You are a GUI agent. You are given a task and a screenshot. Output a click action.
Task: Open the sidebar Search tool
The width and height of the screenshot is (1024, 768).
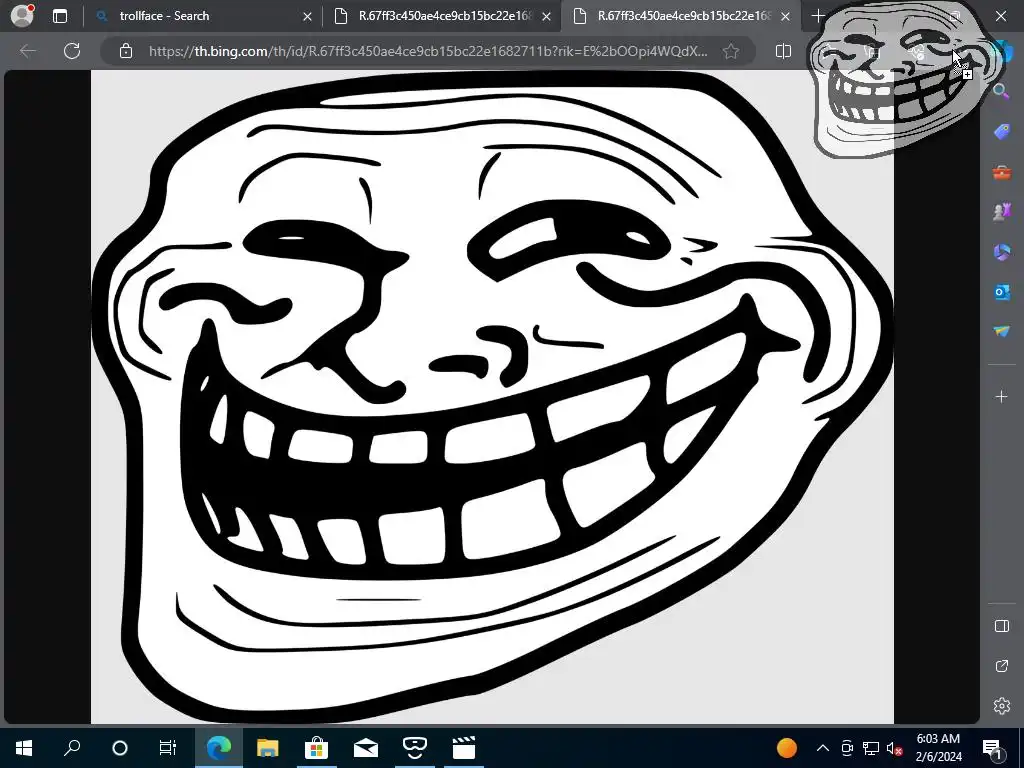tap(1001, 91)
